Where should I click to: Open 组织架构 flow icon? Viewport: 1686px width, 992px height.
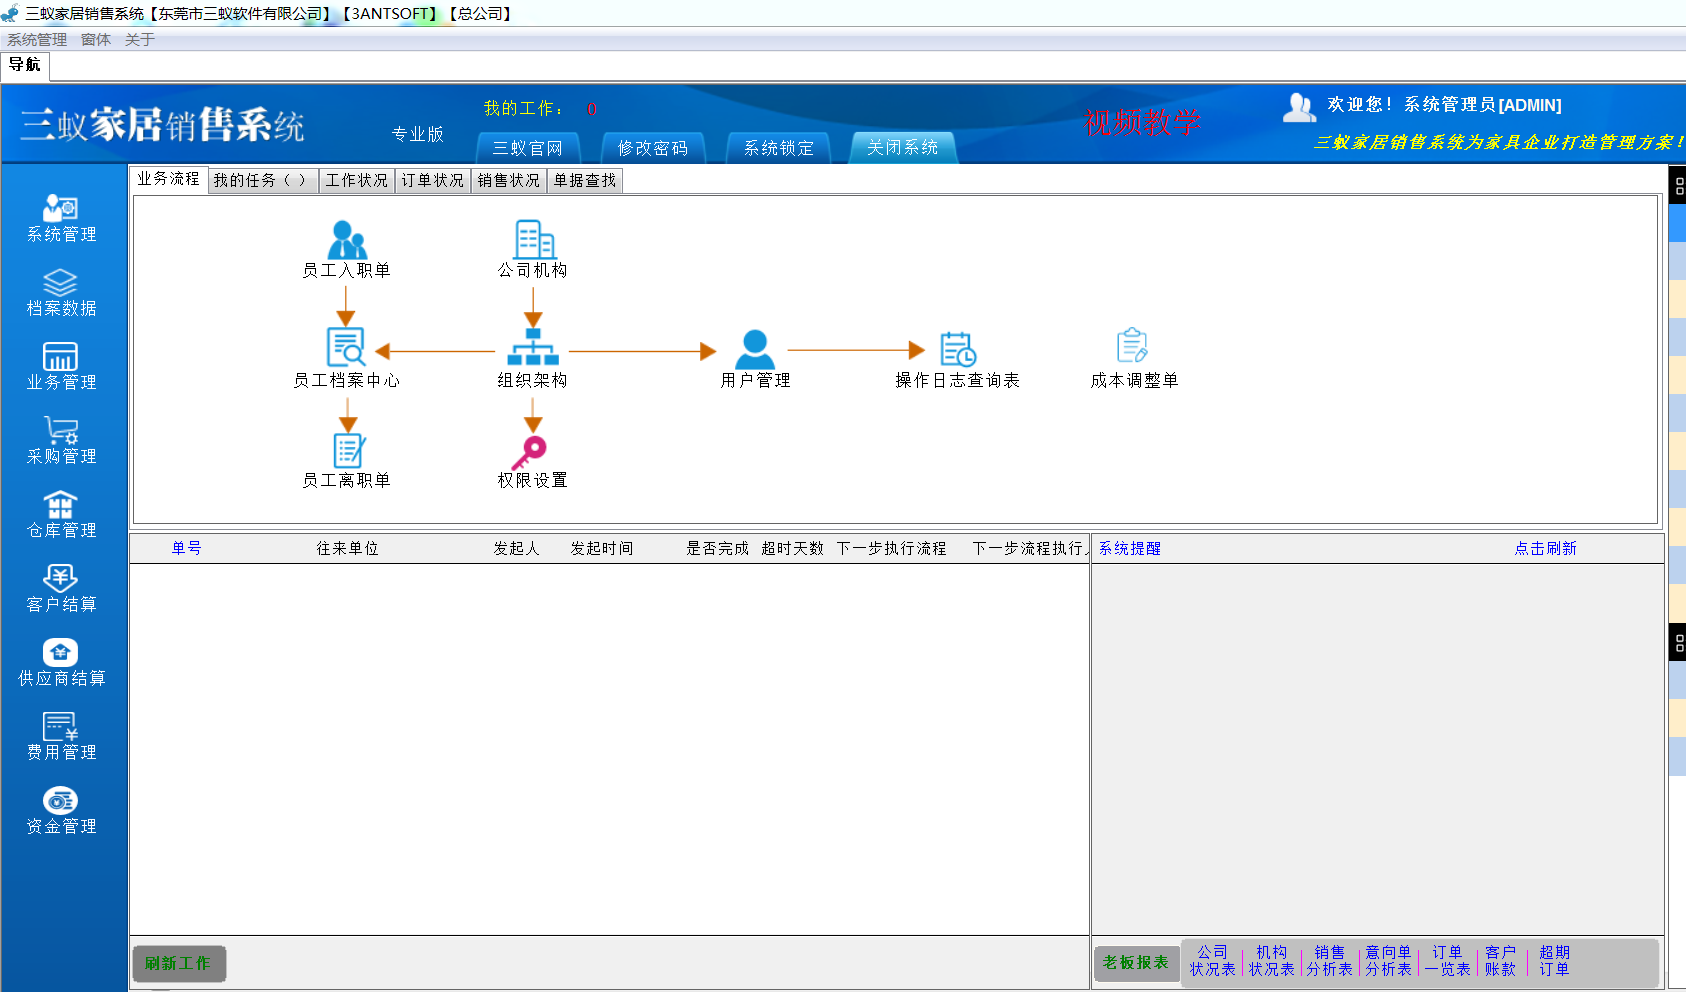pos(533,347)
